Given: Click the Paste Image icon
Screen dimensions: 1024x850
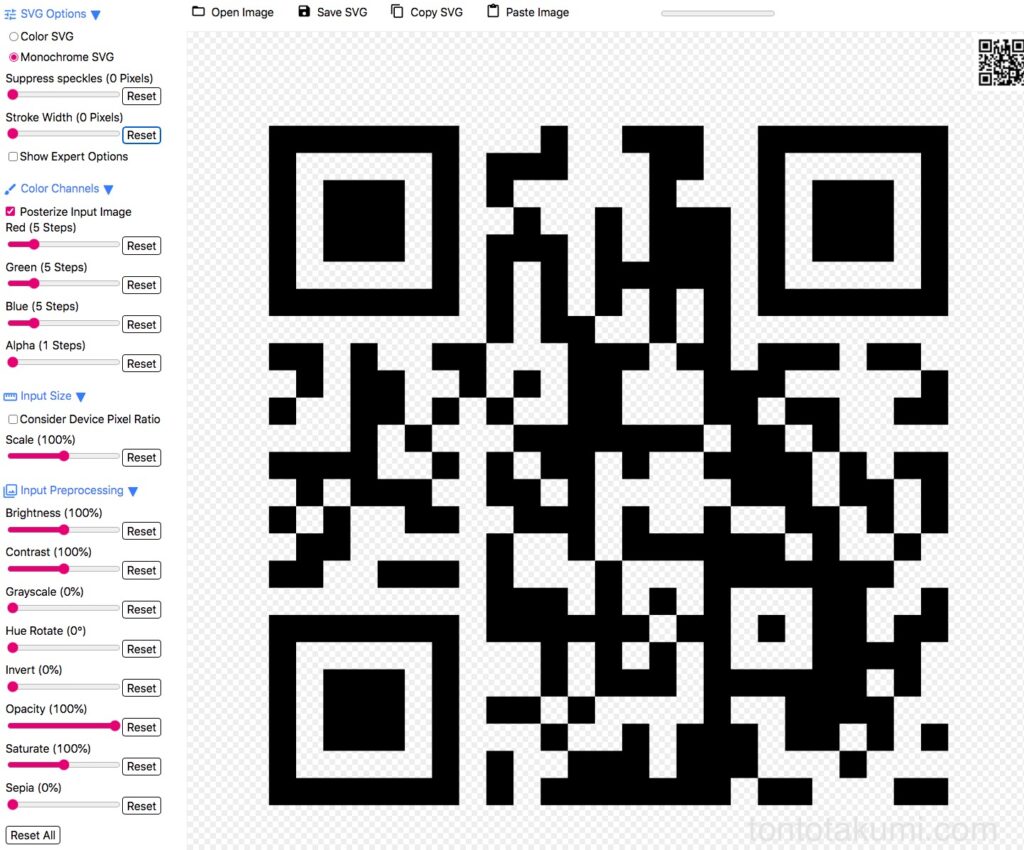Looking at the screenshot, I should (x=488, y=12).
